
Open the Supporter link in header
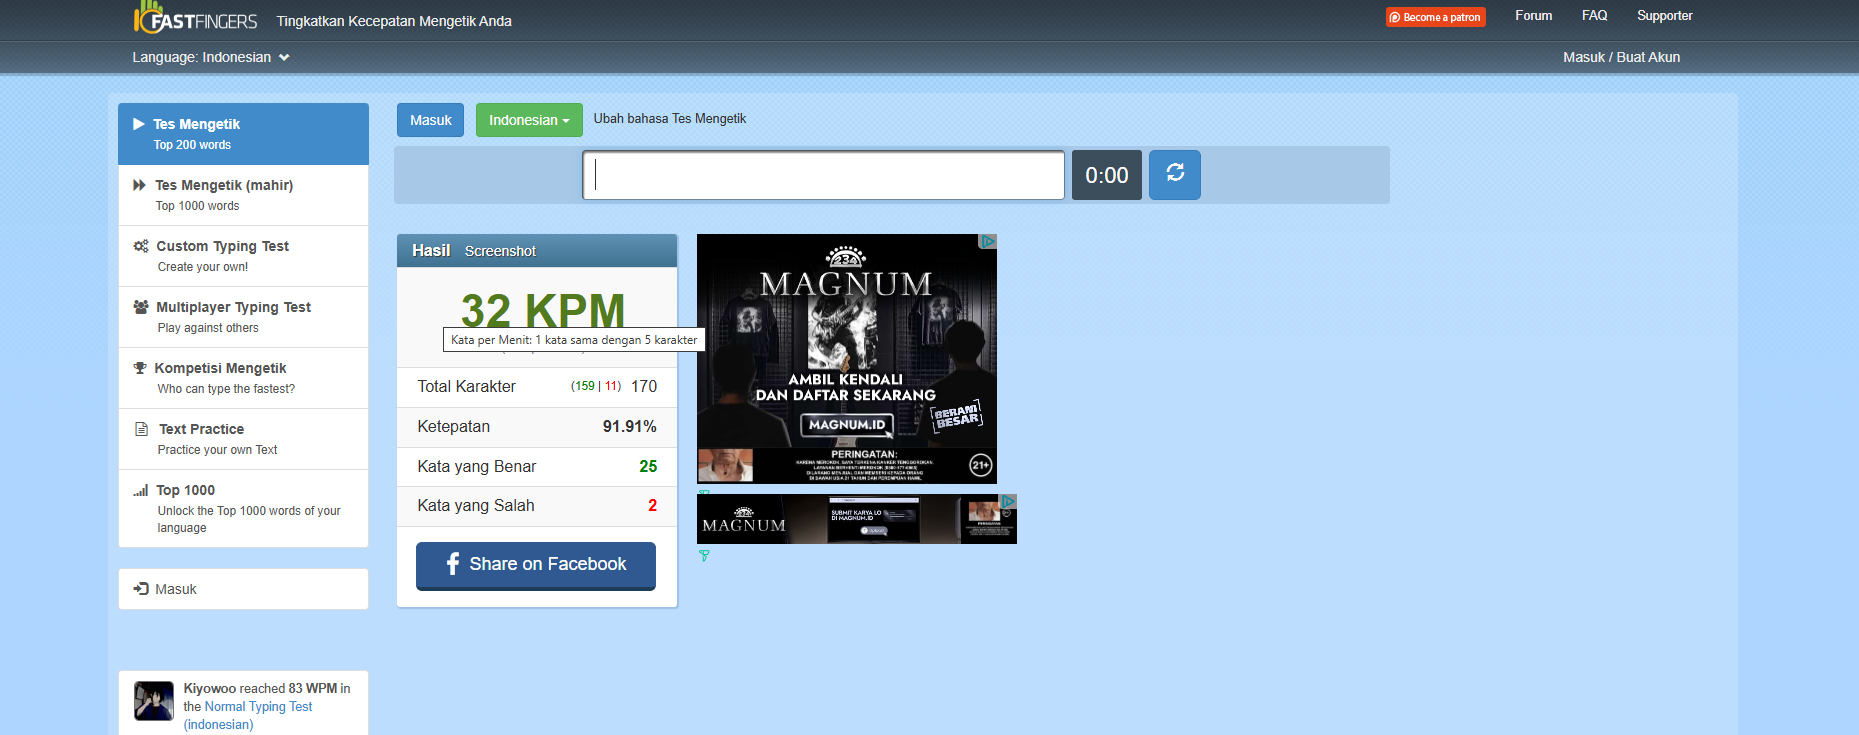point(1664,15)
